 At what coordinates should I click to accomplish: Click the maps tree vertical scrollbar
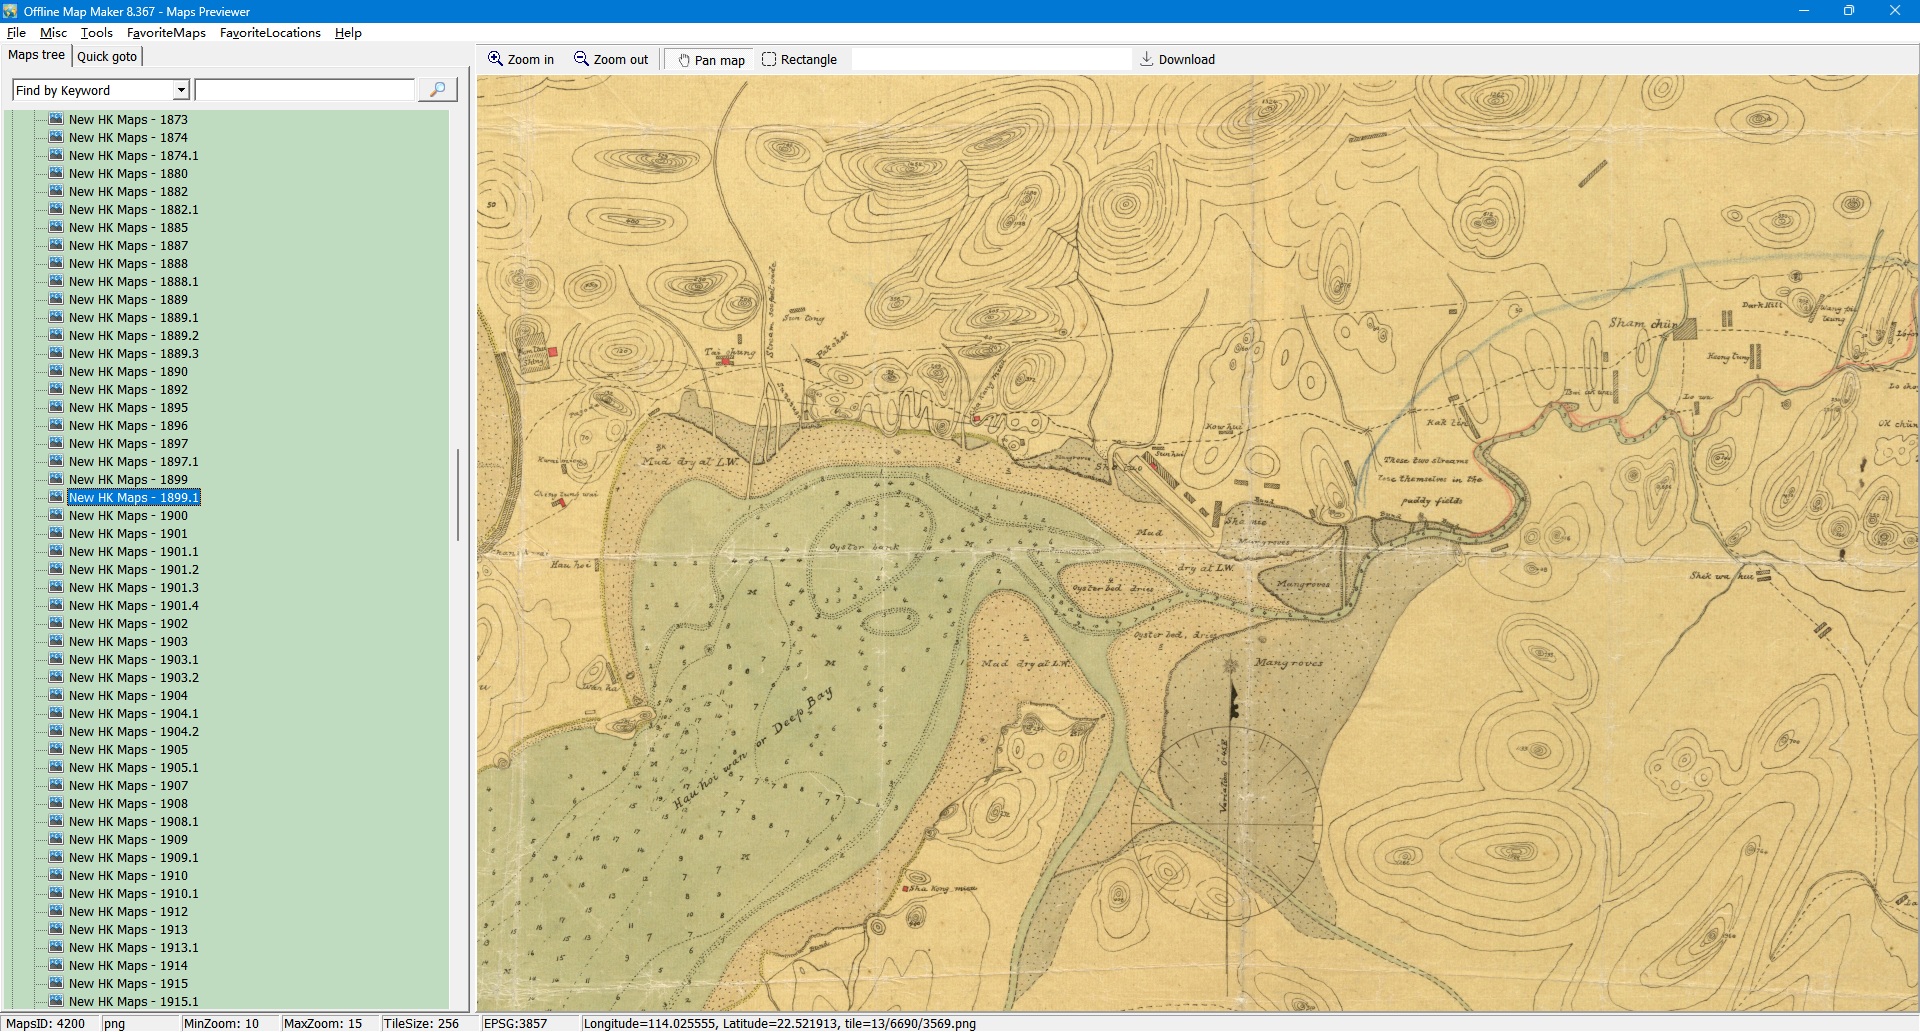tap(458, 495)
